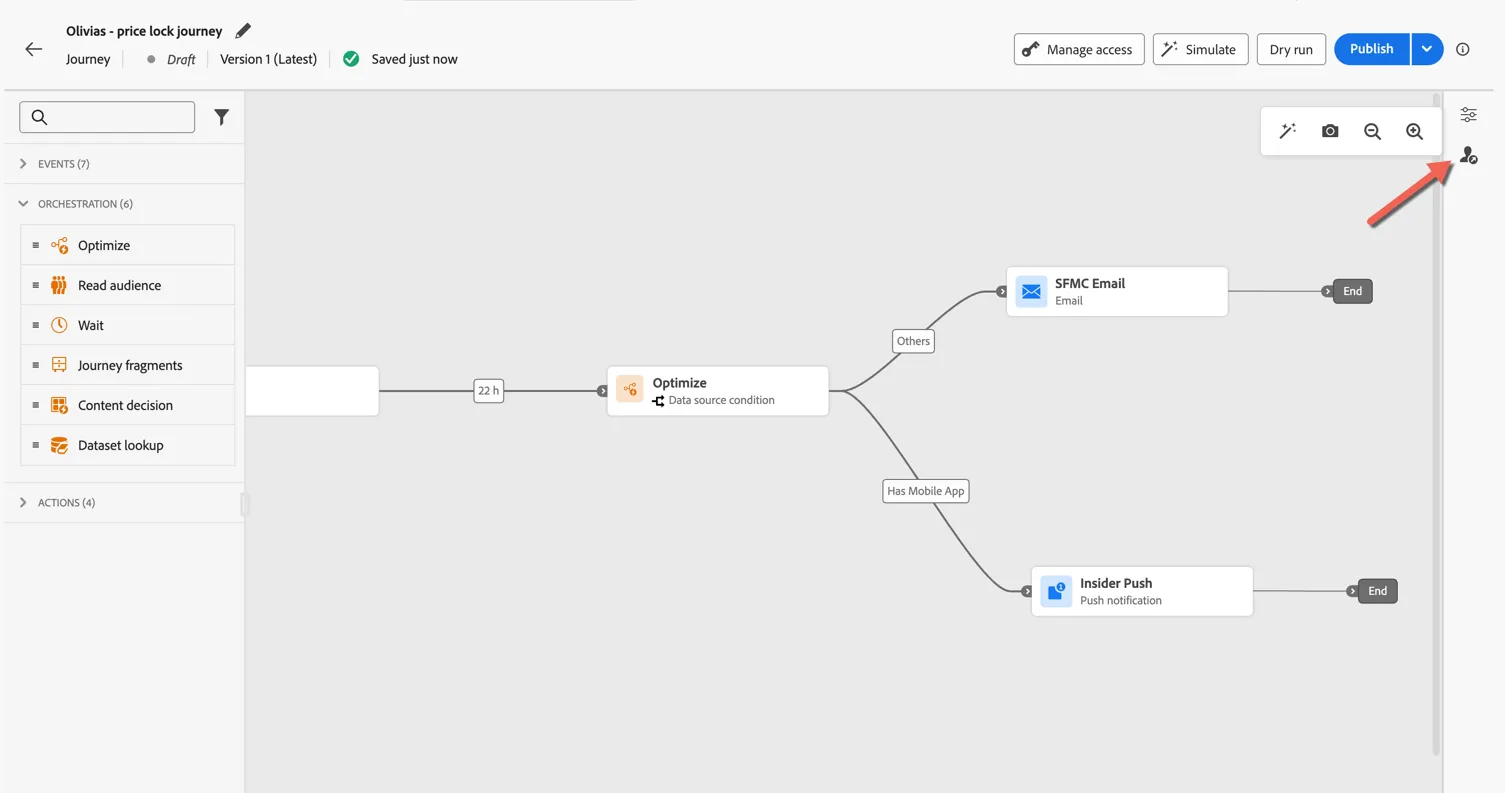This screenshot has height=793, width=1505.
Task: Publish the journey
Action: [1372, 49]
